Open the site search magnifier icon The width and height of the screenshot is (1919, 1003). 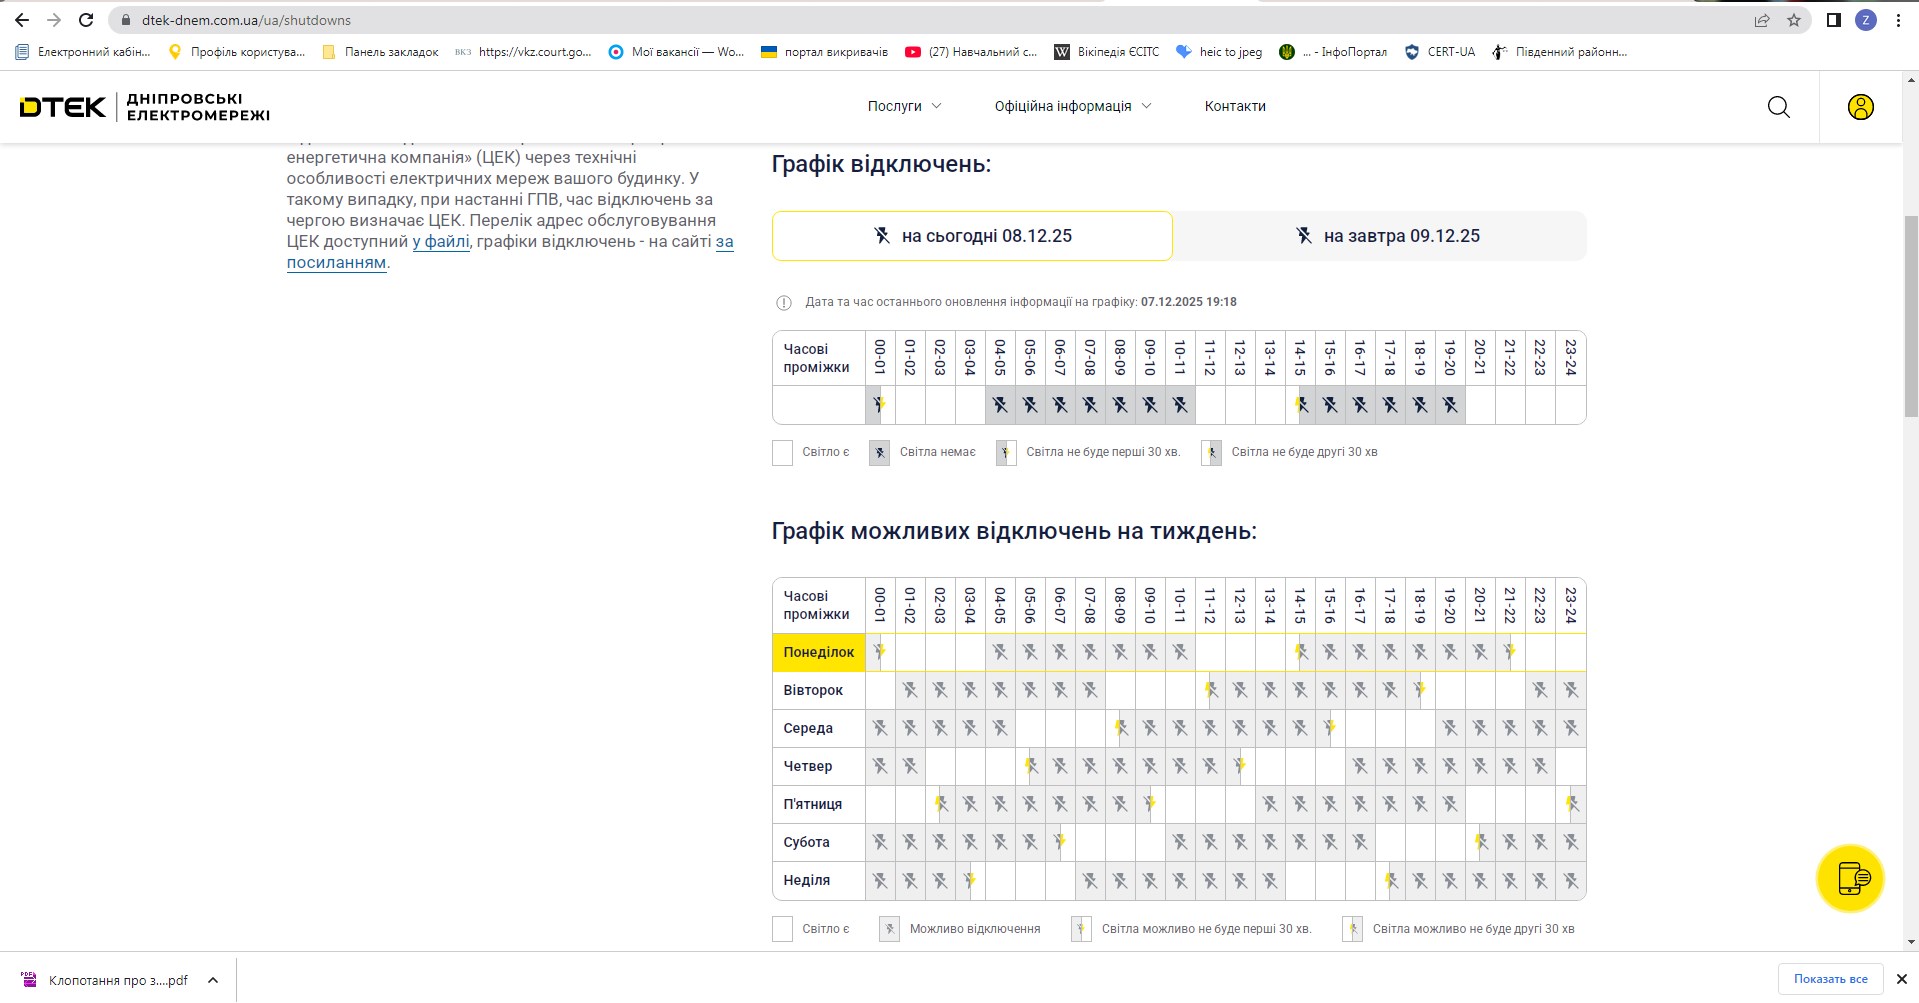click(1778, 107)
